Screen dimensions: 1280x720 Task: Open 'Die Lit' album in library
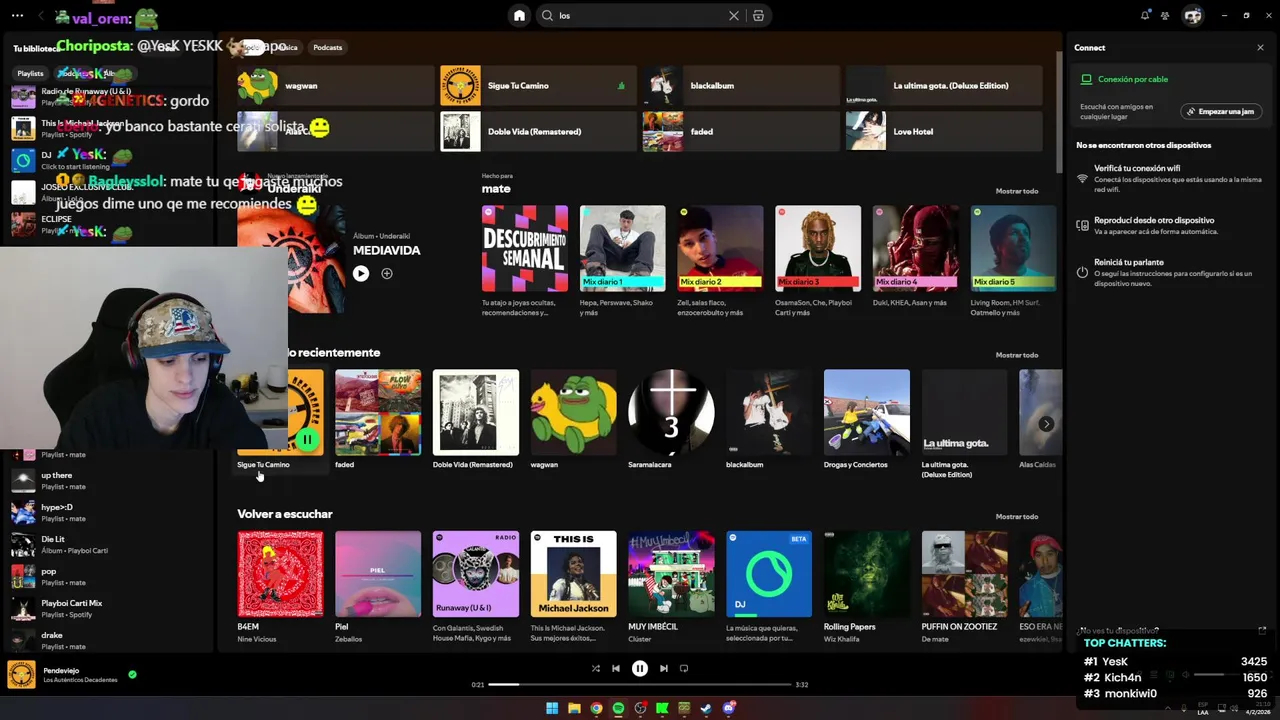click(x=108, y=545)
